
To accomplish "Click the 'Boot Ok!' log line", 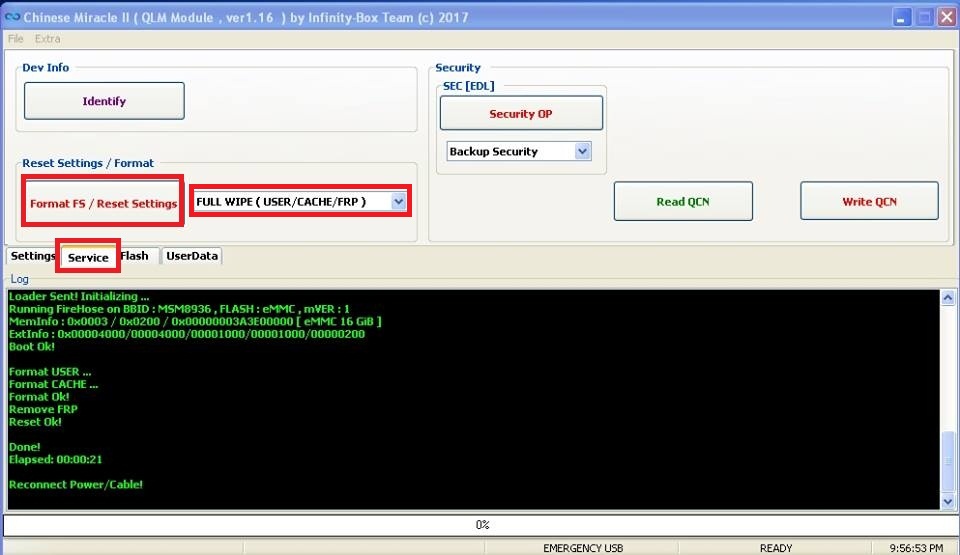I will click(31, 346).
